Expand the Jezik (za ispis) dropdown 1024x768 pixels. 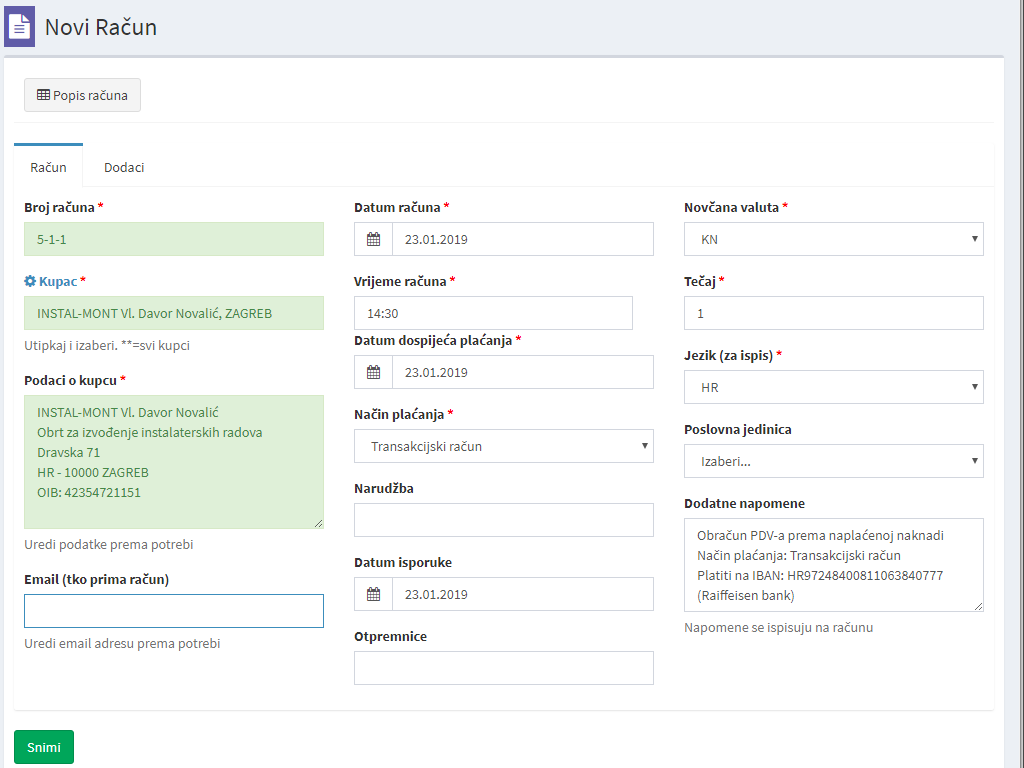click(x=833, y=388)
